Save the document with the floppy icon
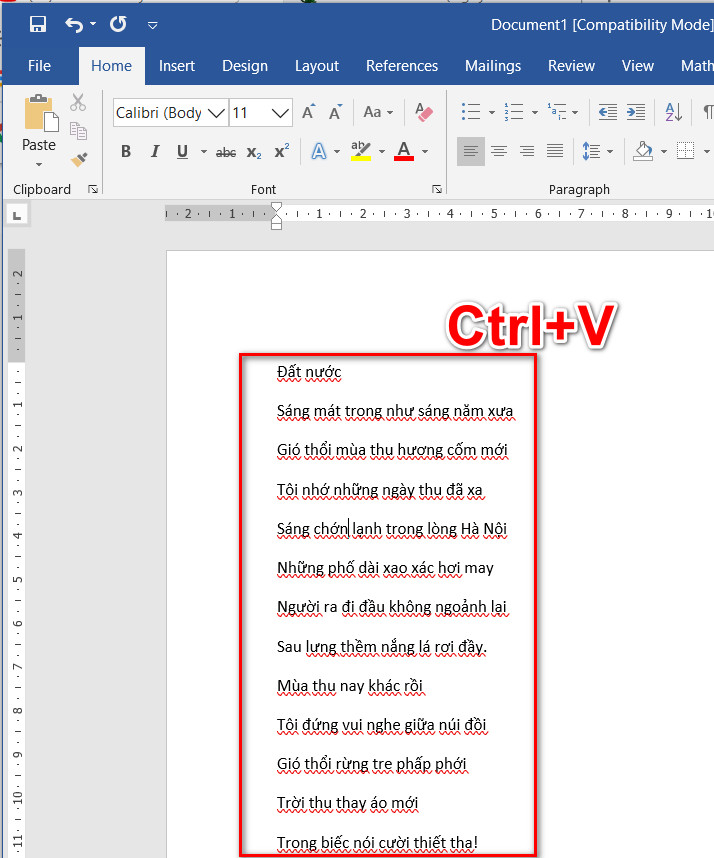The width and height of the screenshot is (714, 858). 38,24
